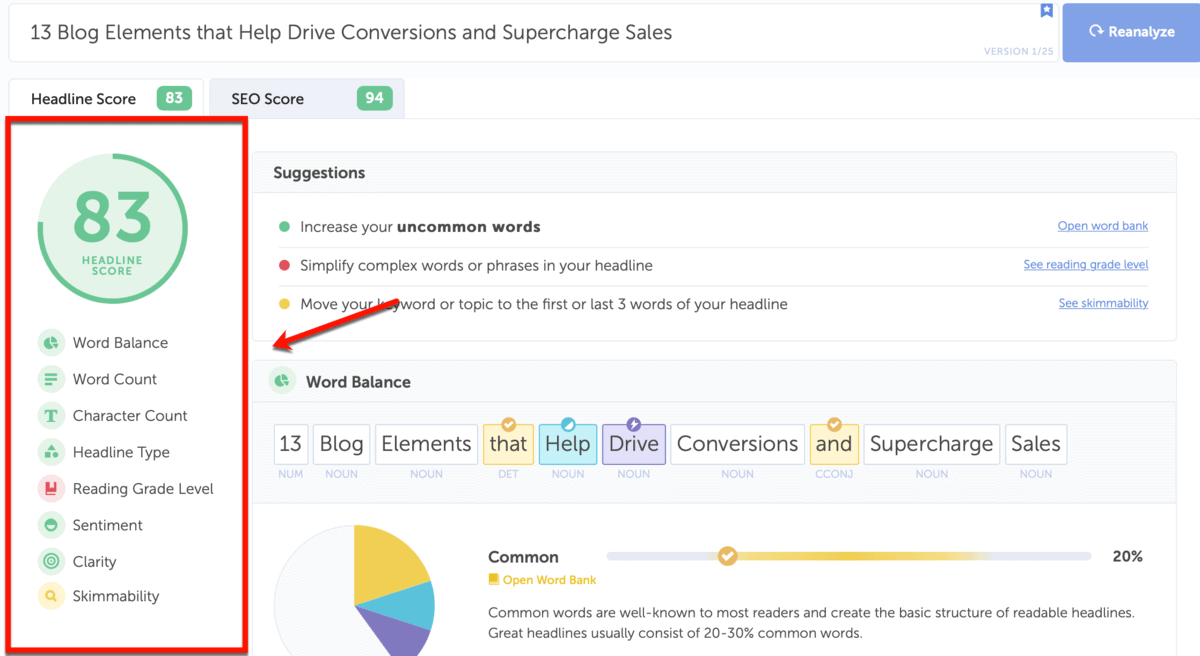Click the Sentiment sidebar icon

tap(51, 525)
